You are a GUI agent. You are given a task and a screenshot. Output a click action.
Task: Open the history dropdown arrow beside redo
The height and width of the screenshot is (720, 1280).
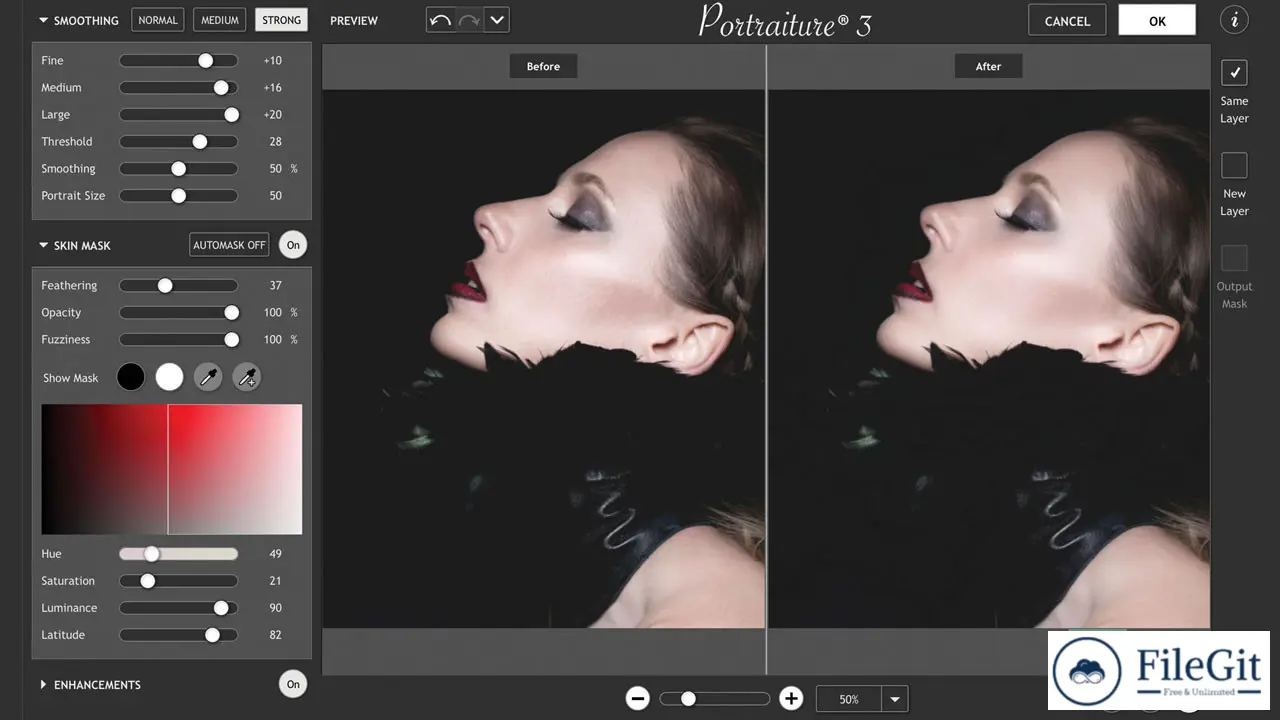tap(496, 20)
